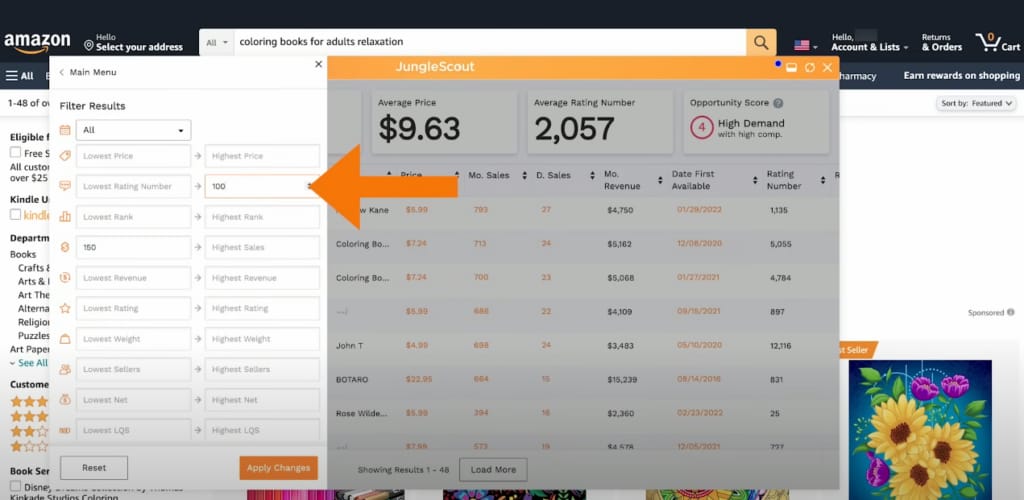
Task: Click the Highest Price field
Action: [x=262, y=156]
